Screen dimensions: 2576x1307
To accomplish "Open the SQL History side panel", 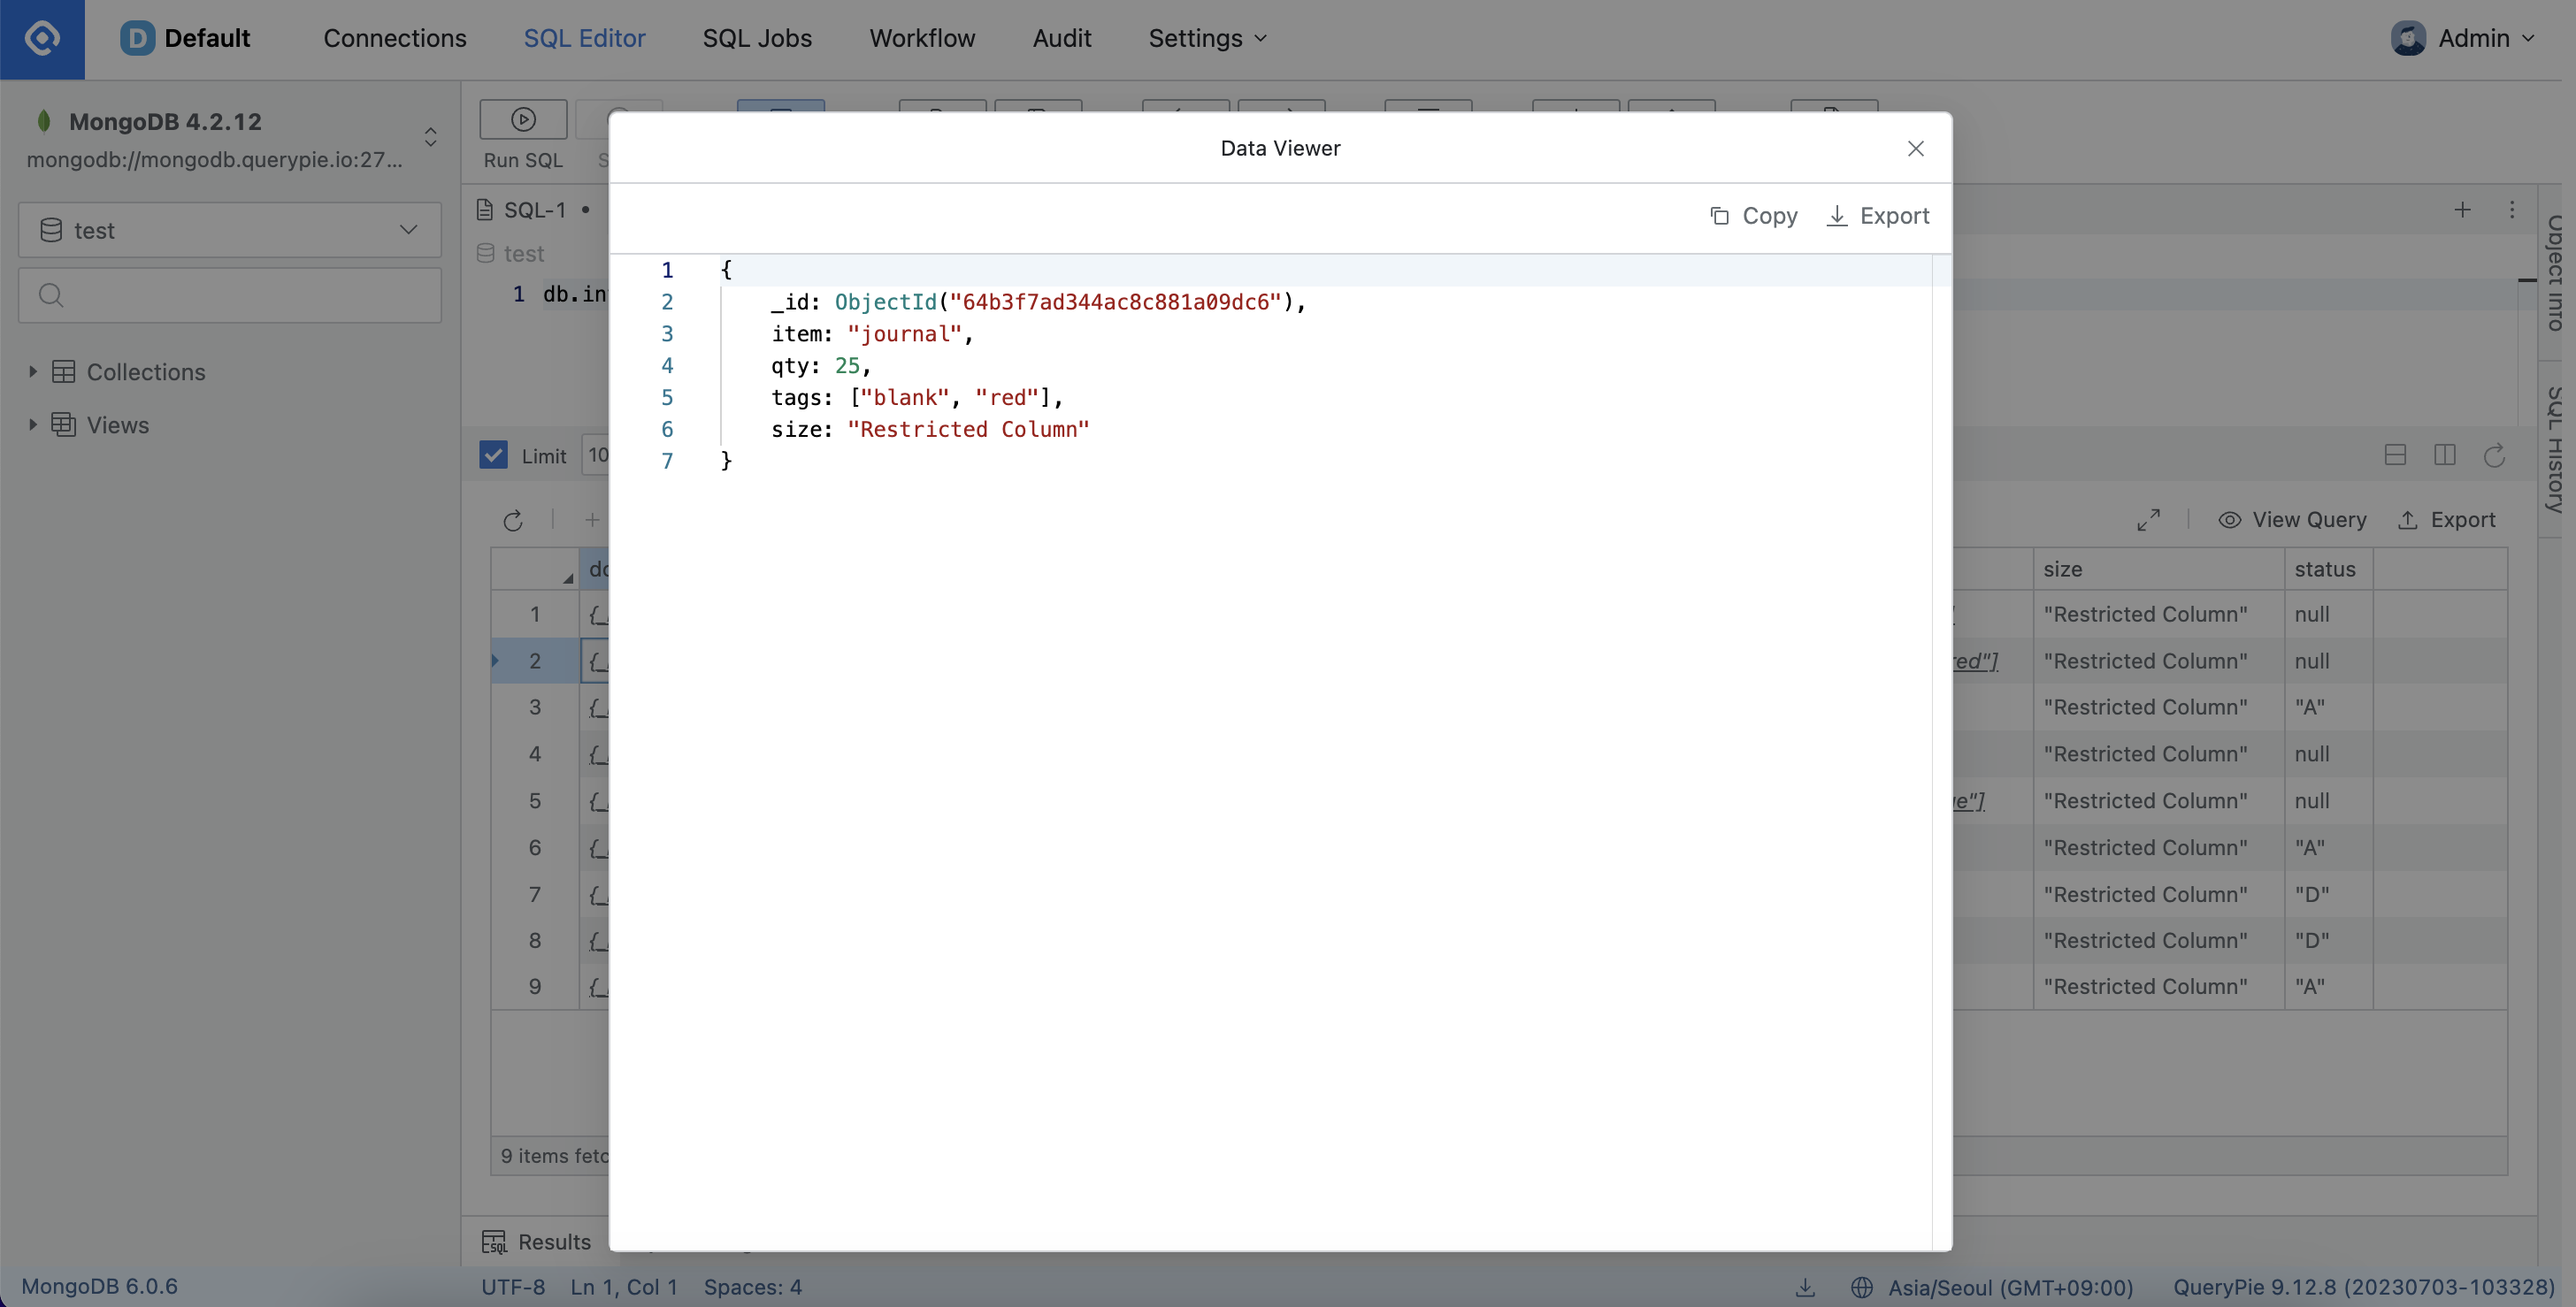I will (2556, 449).
